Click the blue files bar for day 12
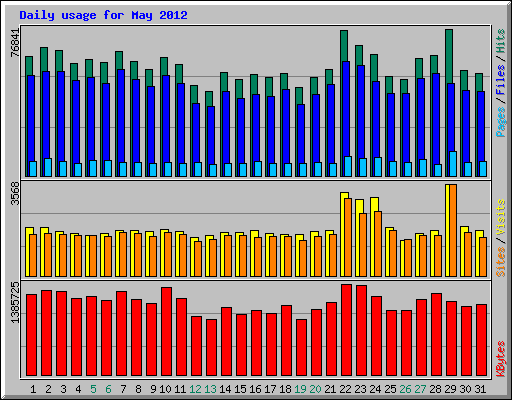The width and height of the screenshot is (512, 400). (196, 133)
